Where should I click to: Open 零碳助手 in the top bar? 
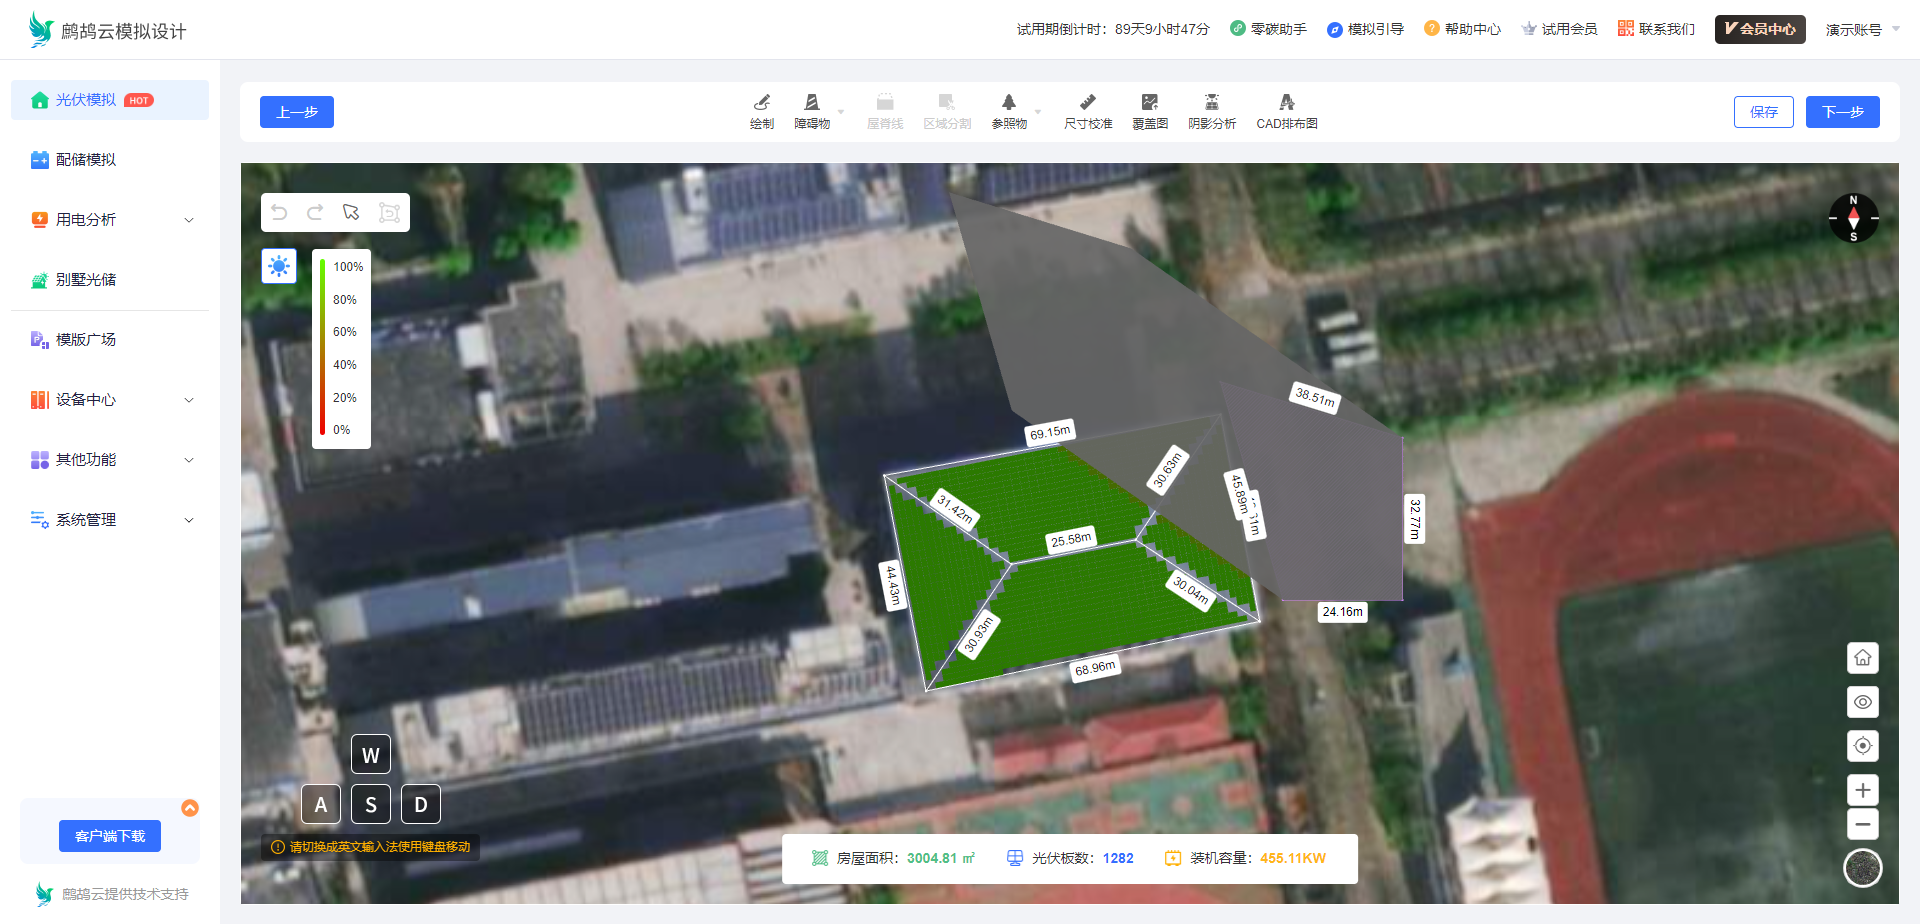pos(1268,29)
